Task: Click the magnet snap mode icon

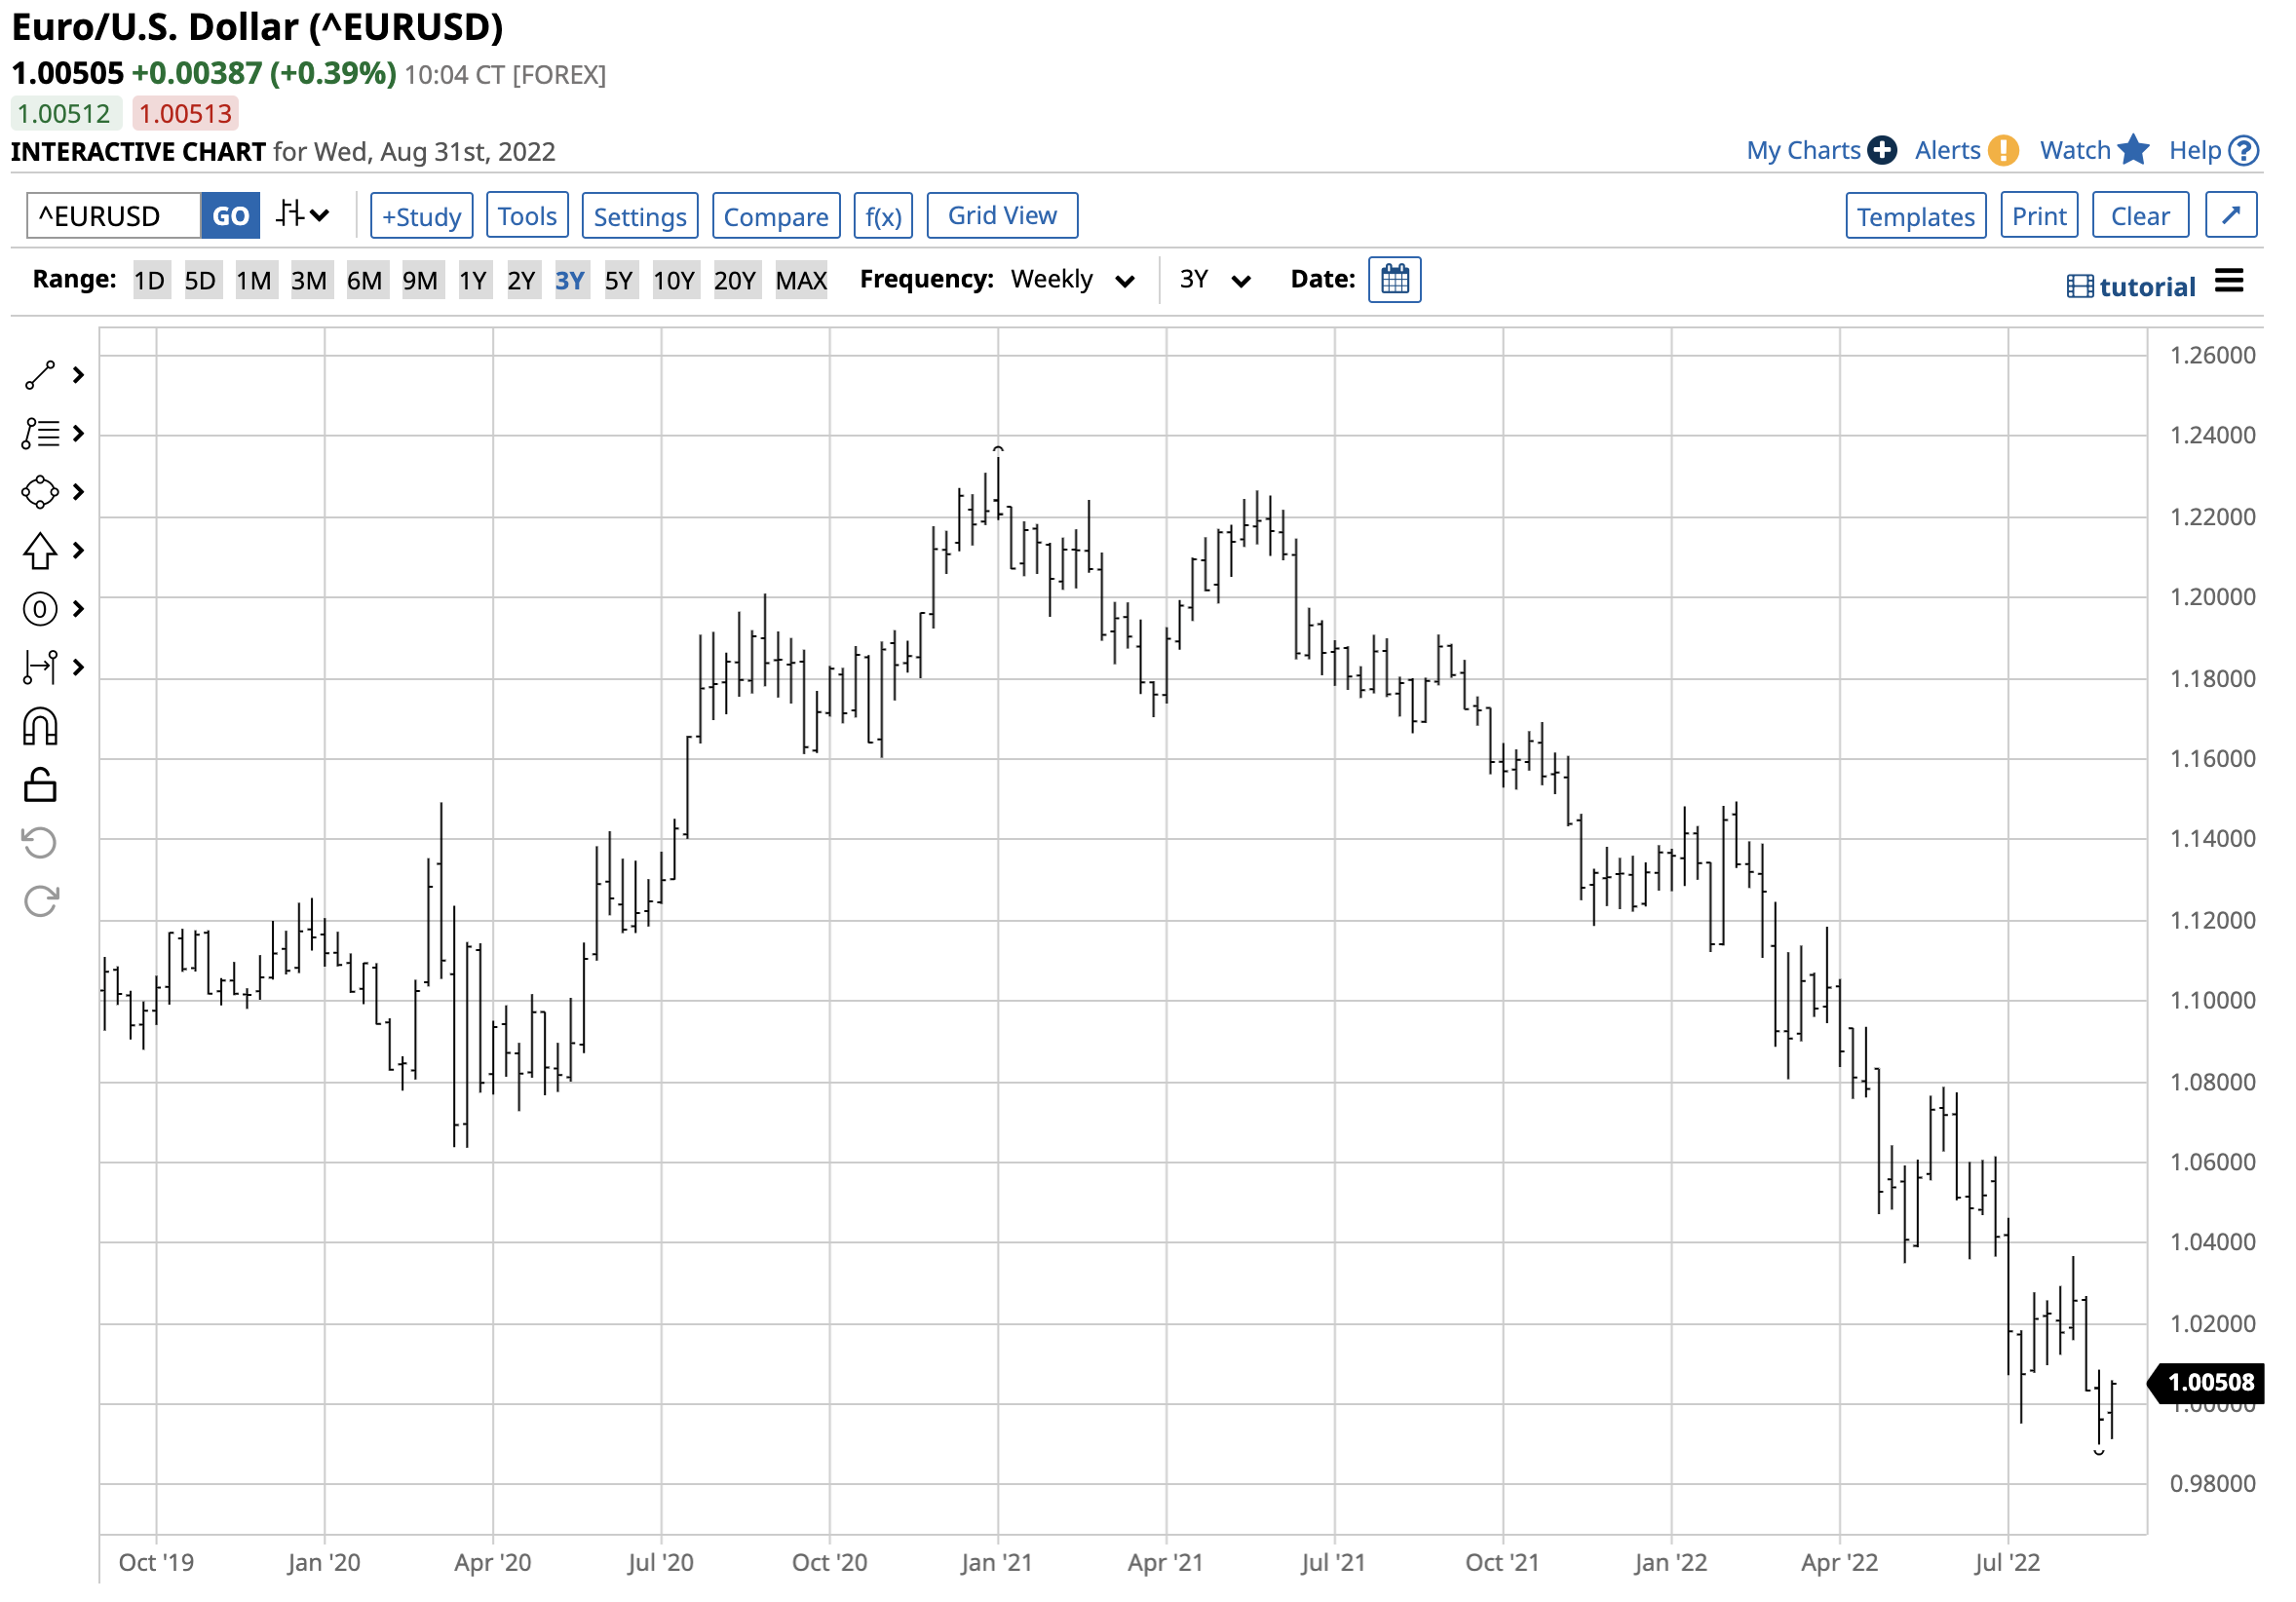Action: [x=40, y=728]
